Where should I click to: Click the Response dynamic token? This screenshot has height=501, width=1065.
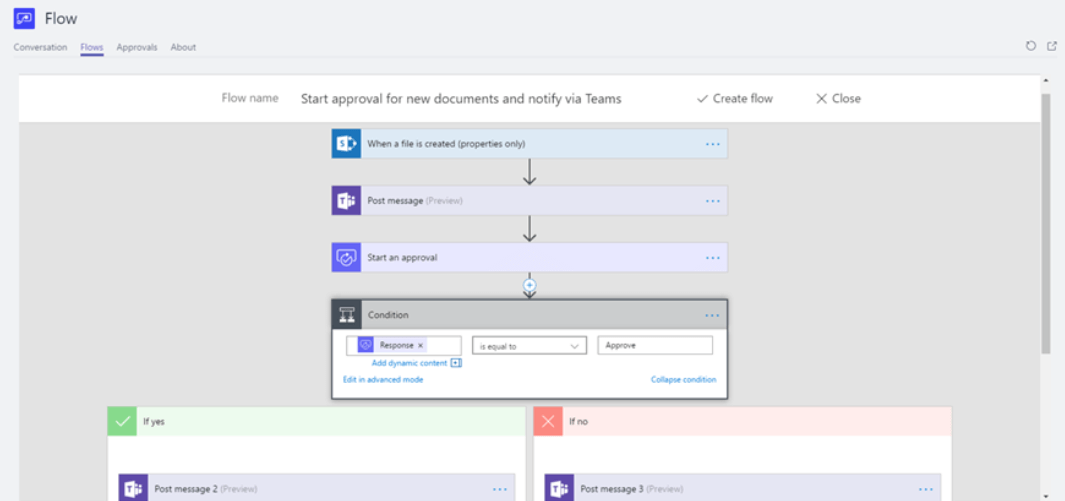coord(393,346)
